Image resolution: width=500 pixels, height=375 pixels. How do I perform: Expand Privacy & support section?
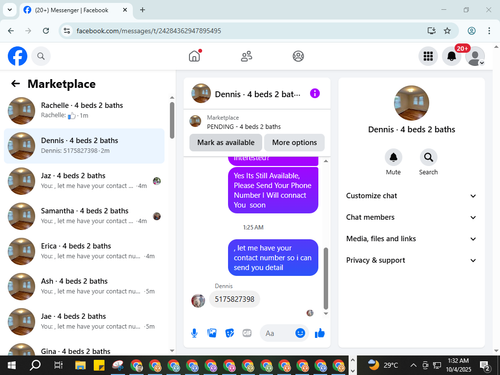point(411,260)
